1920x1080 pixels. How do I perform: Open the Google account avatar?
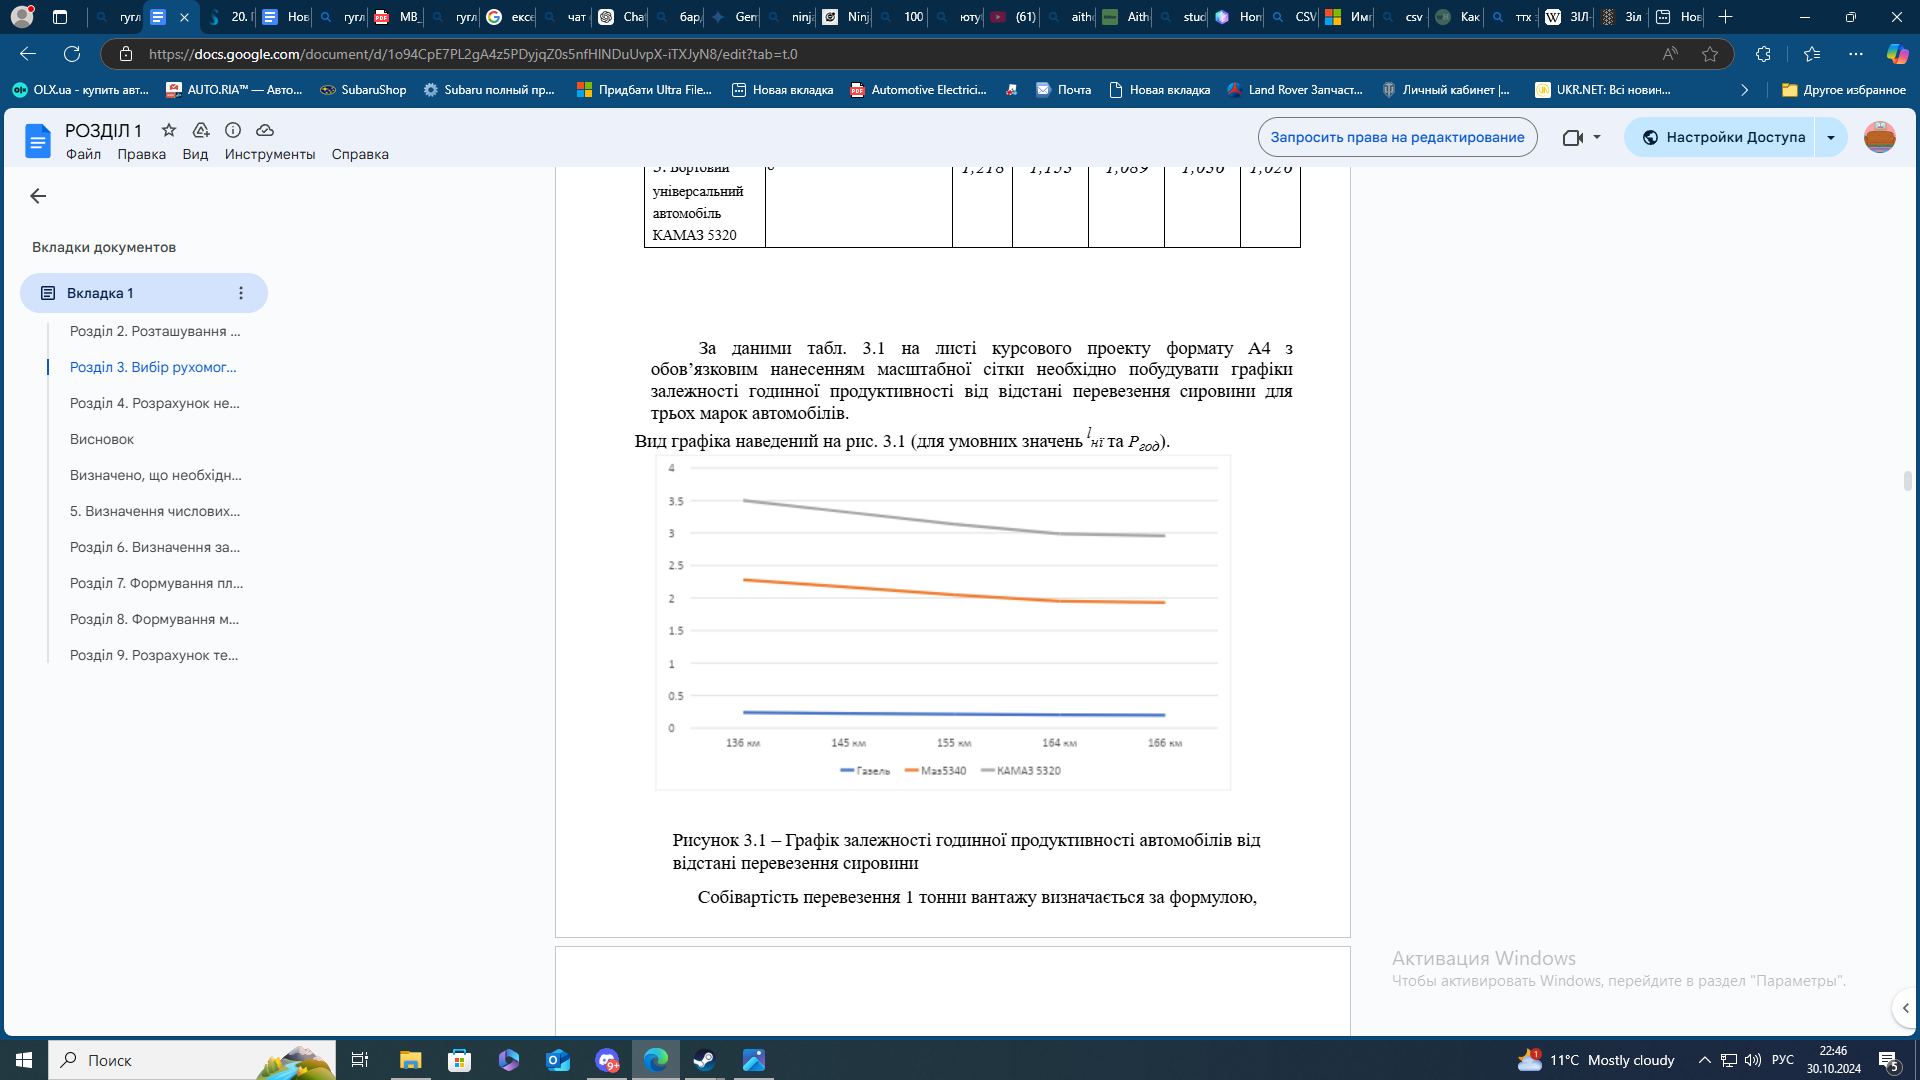[x=1880, y=137]
